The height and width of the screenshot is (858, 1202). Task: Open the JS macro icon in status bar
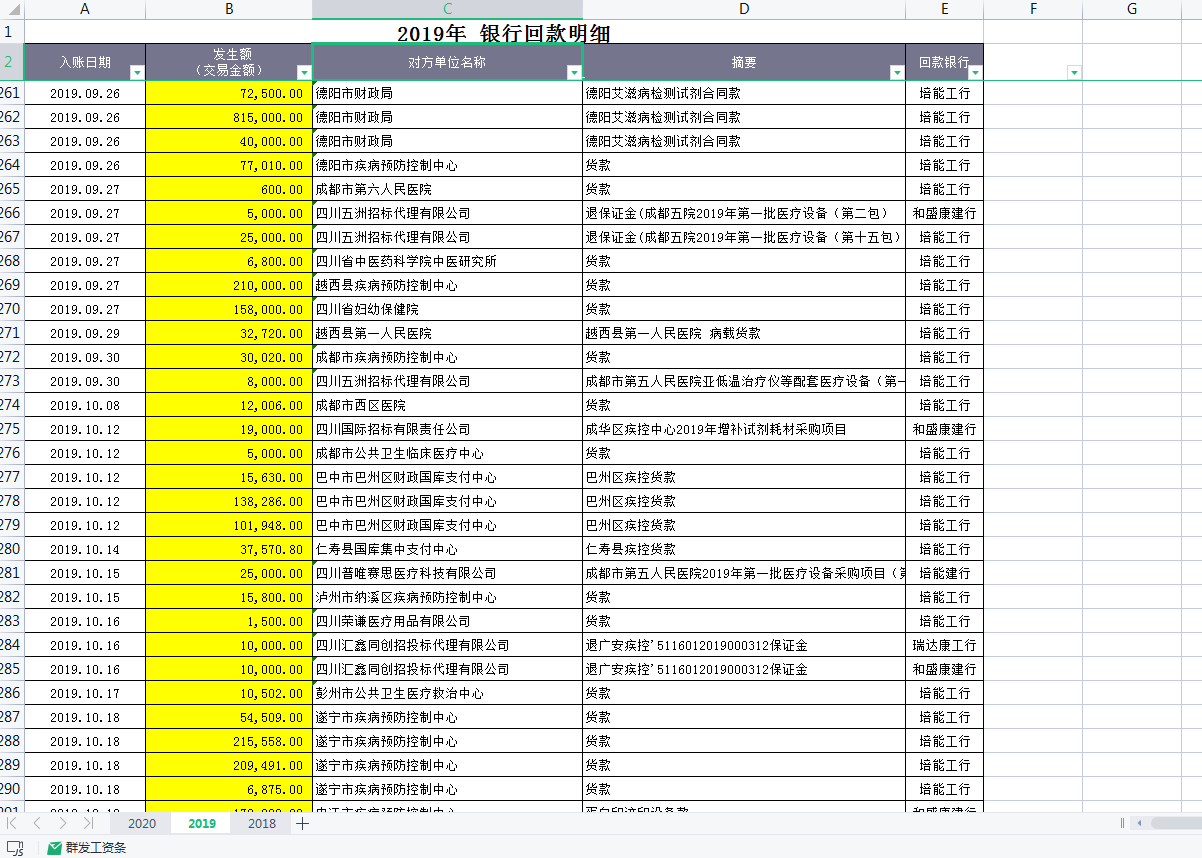(15, 848)
